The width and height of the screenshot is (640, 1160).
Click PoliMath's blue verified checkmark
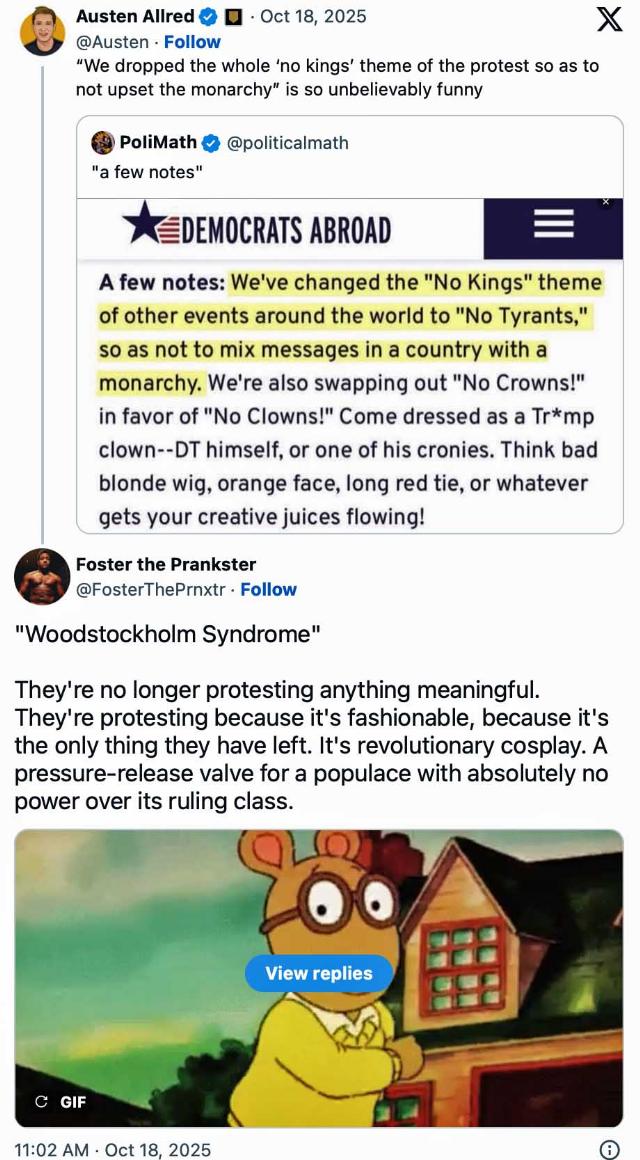211,142
